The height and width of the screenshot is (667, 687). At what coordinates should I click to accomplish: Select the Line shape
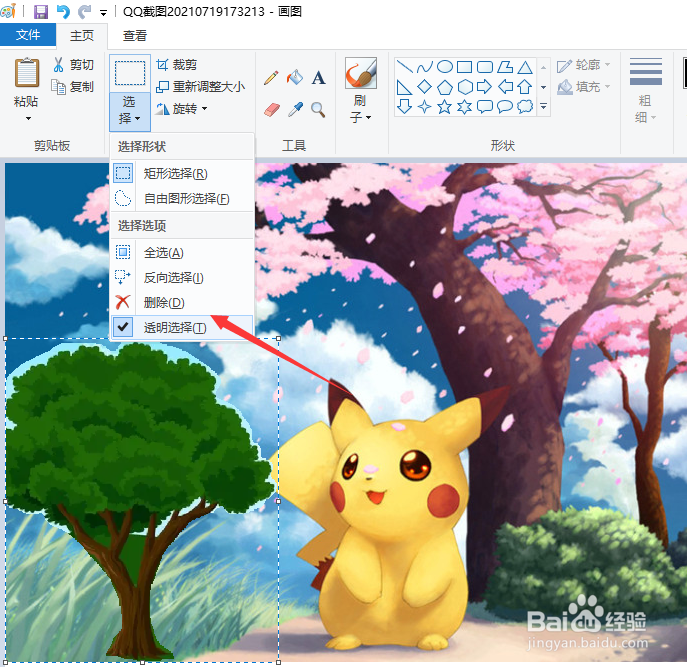pyautogui.click(x=404, y=67)
